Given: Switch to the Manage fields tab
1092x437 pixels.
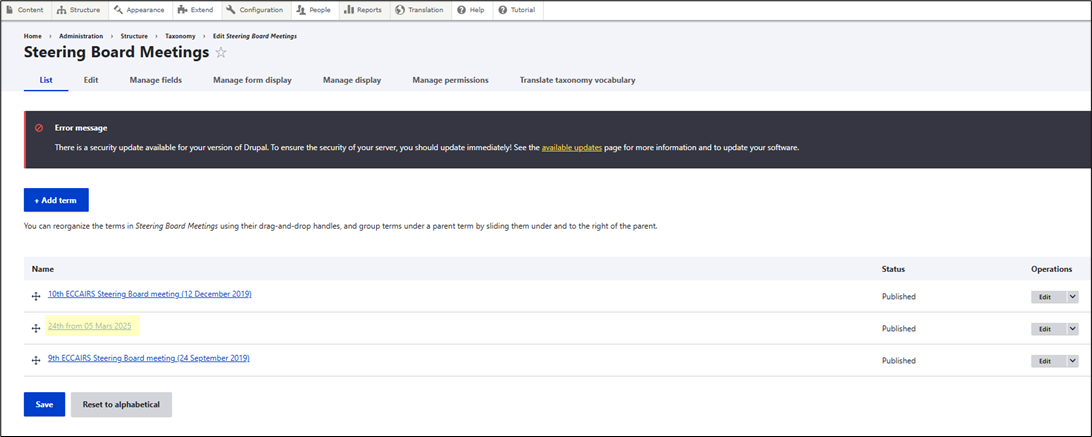Looking at the screenshot, I should point(155,80).
